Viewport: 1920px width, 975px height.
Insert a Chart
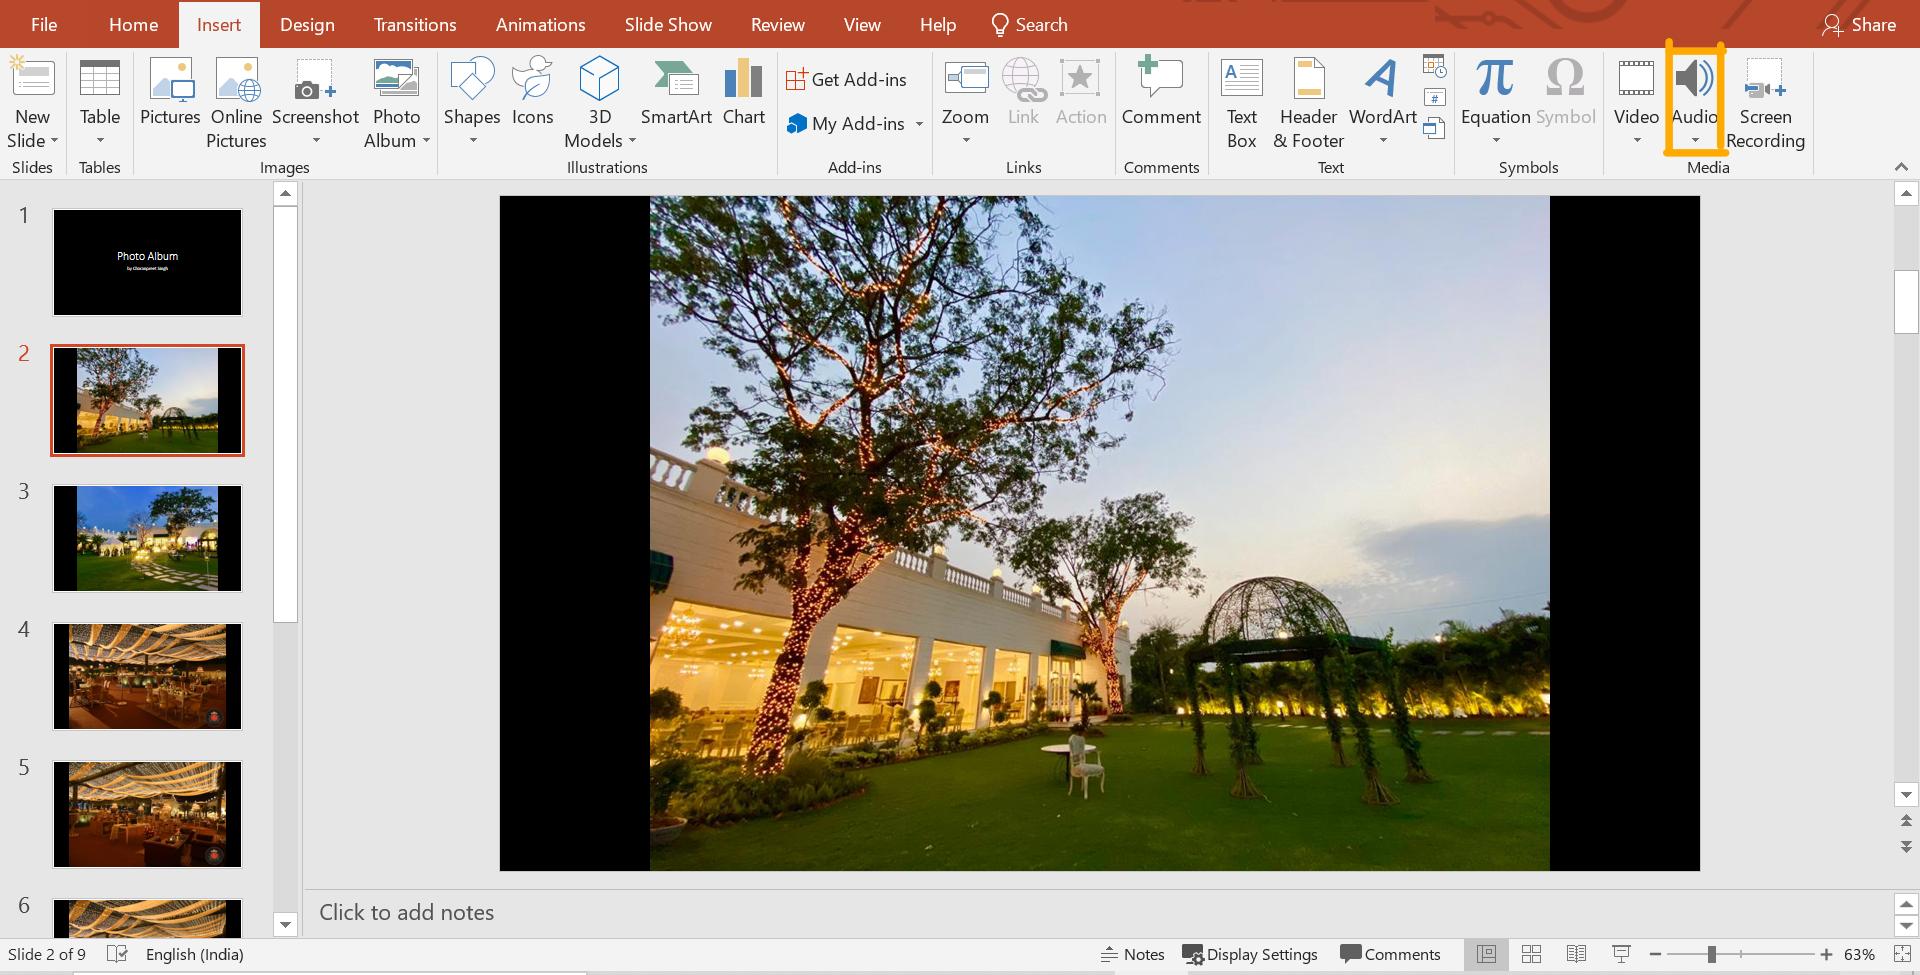pyautogui.click(x=744, y=95)
